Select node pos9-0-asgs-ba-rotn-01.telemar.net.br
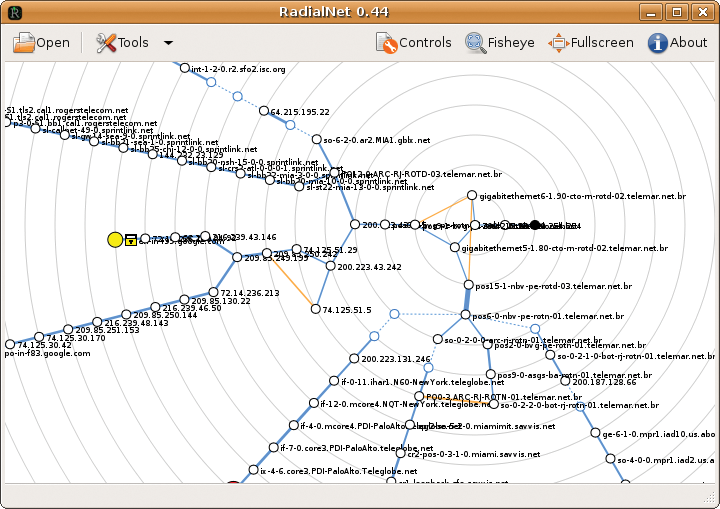This screenshot has height=509, width=720. coord(490,374)
